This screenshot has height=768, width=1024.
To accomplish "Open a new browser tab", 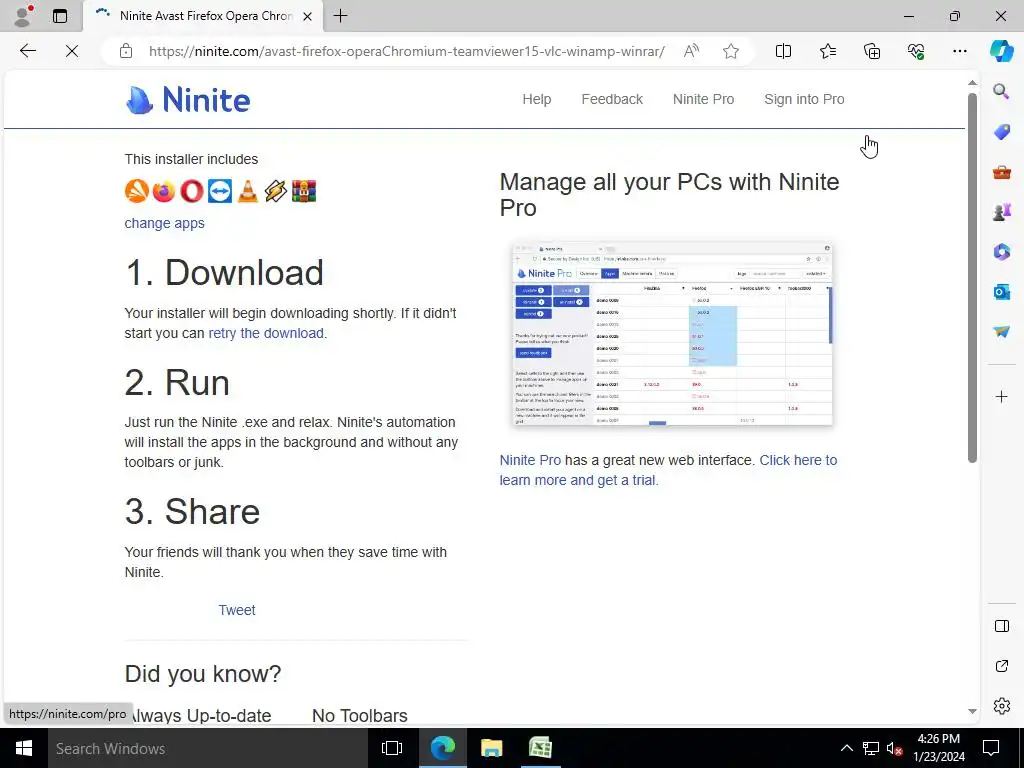I will click(x=340, y=16).
